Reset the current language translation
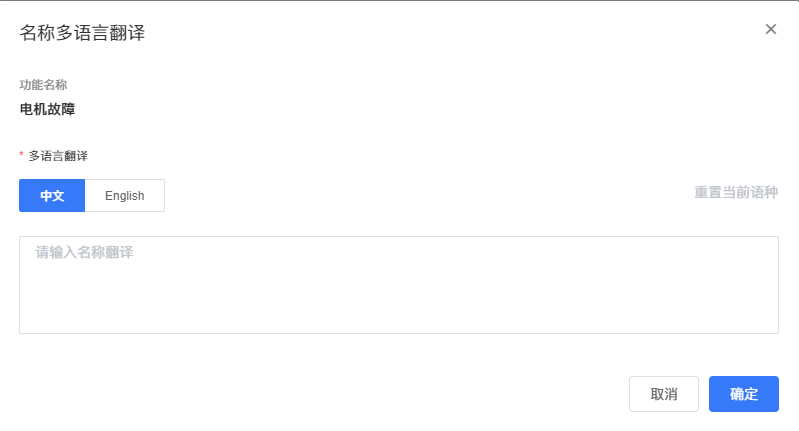Image resolution: width=799 pixels, height=431 pixels. pyautogui.click(x=736, y=193)
